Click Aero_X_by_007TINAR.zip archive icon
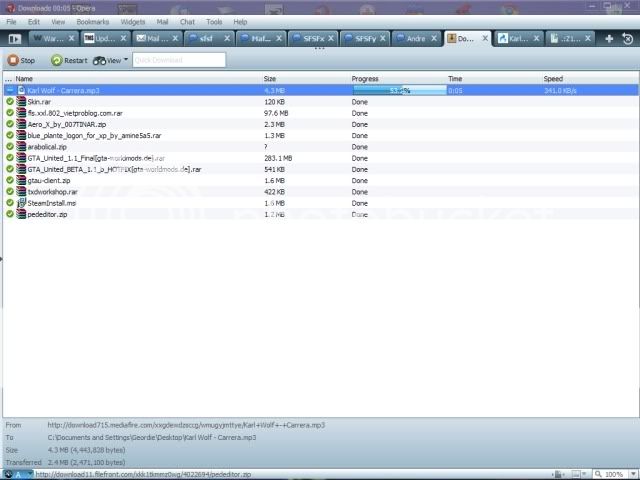The width and height of the screenshot is (640, 480). [x=21, y=124]
